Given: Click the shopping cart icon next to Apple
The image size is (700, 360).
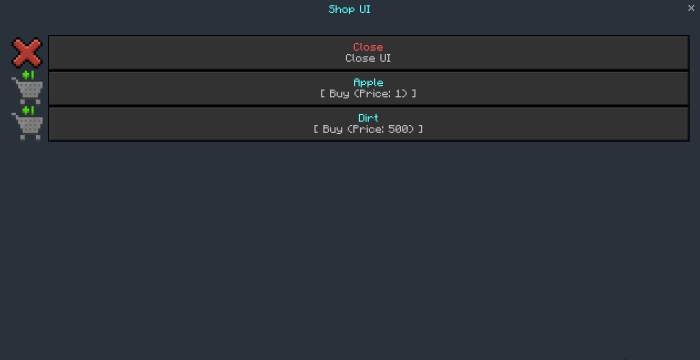Looking at the screenshot, I should 28,90.
